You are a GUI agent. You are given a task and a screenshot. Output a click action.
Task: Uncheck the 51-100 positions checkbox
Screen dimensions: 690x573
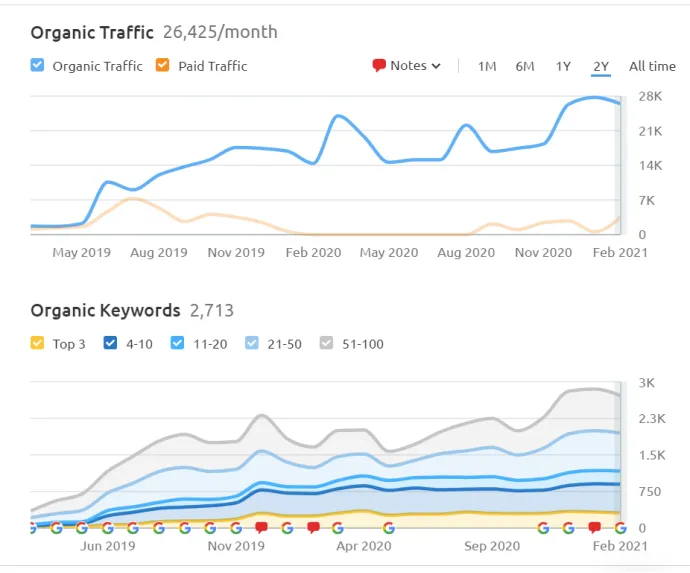pyautogui.click(x=327, y=343)
